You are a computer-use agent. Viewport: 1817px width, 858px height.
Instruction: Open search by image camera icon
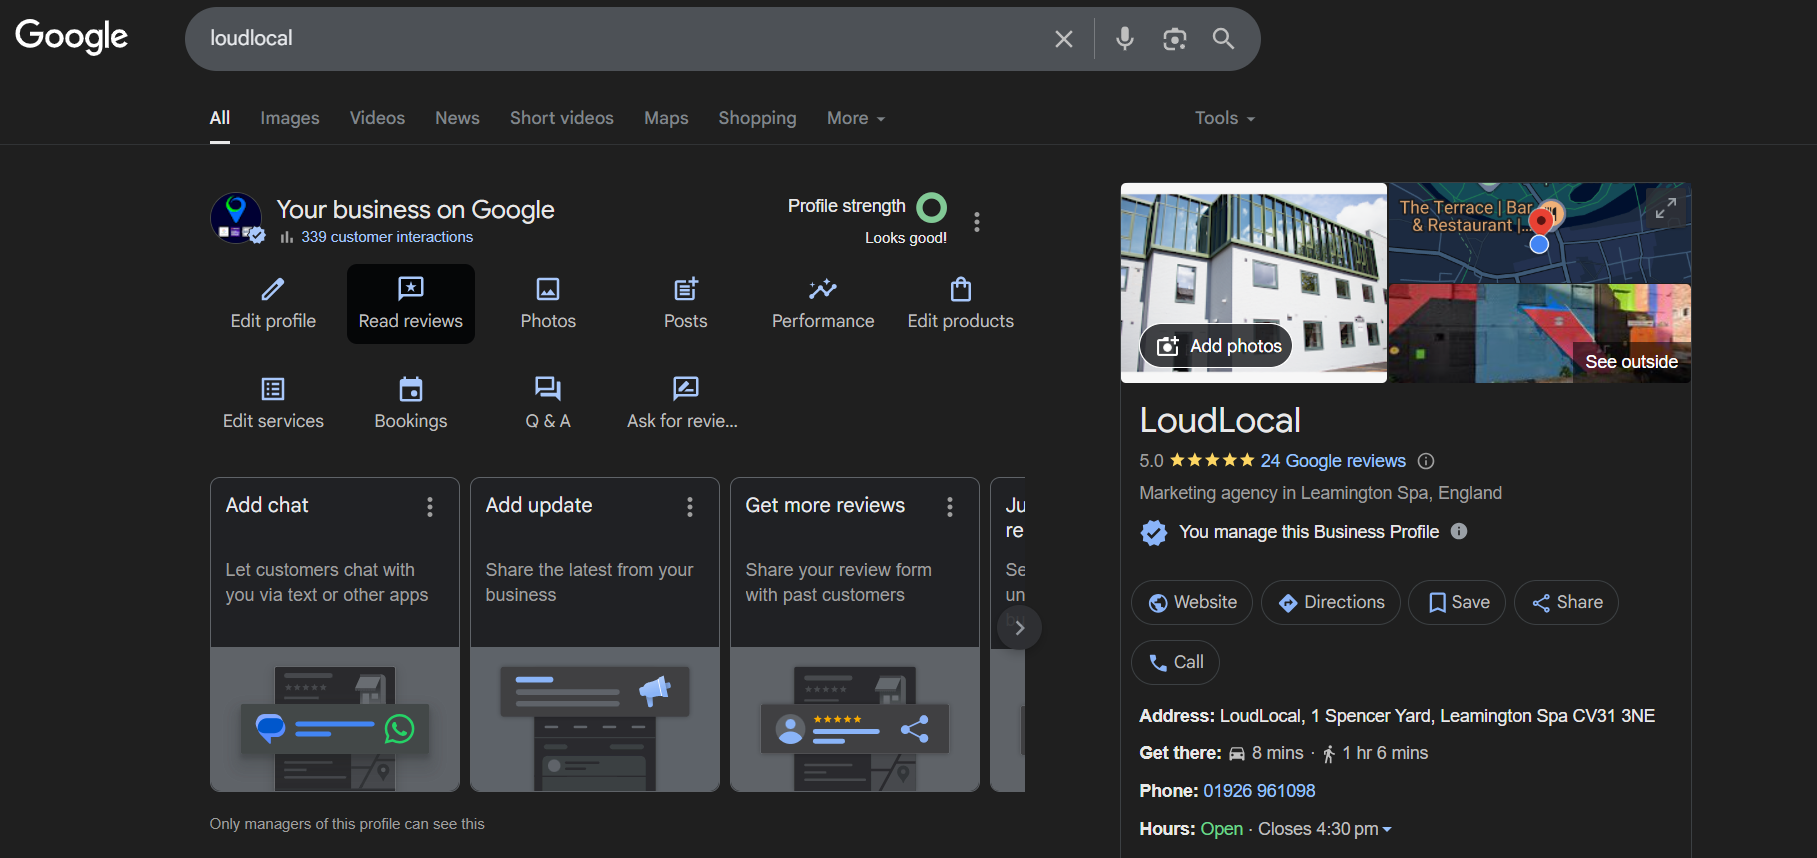(x=1174, y=39)
